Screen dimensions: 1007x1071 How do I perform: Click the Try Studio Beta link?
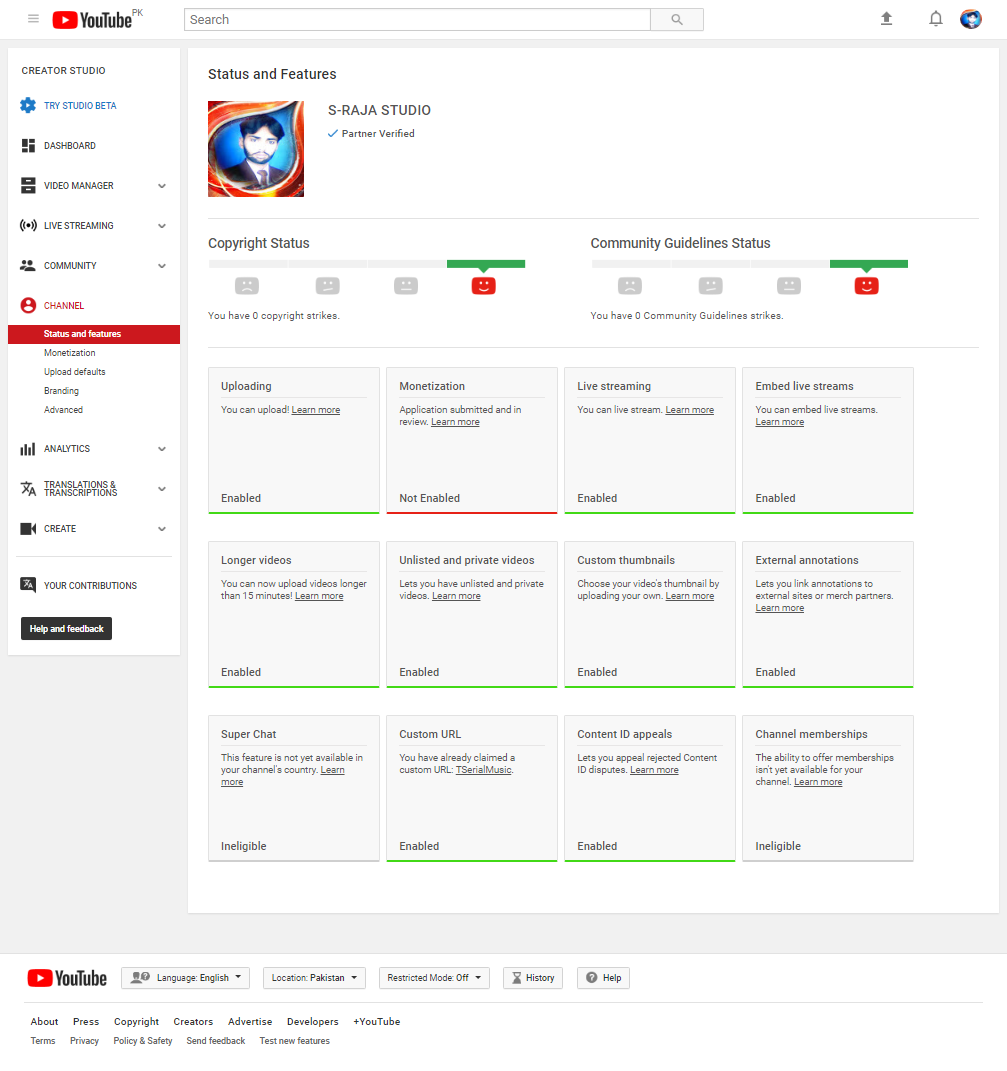[x=80, y=106]
